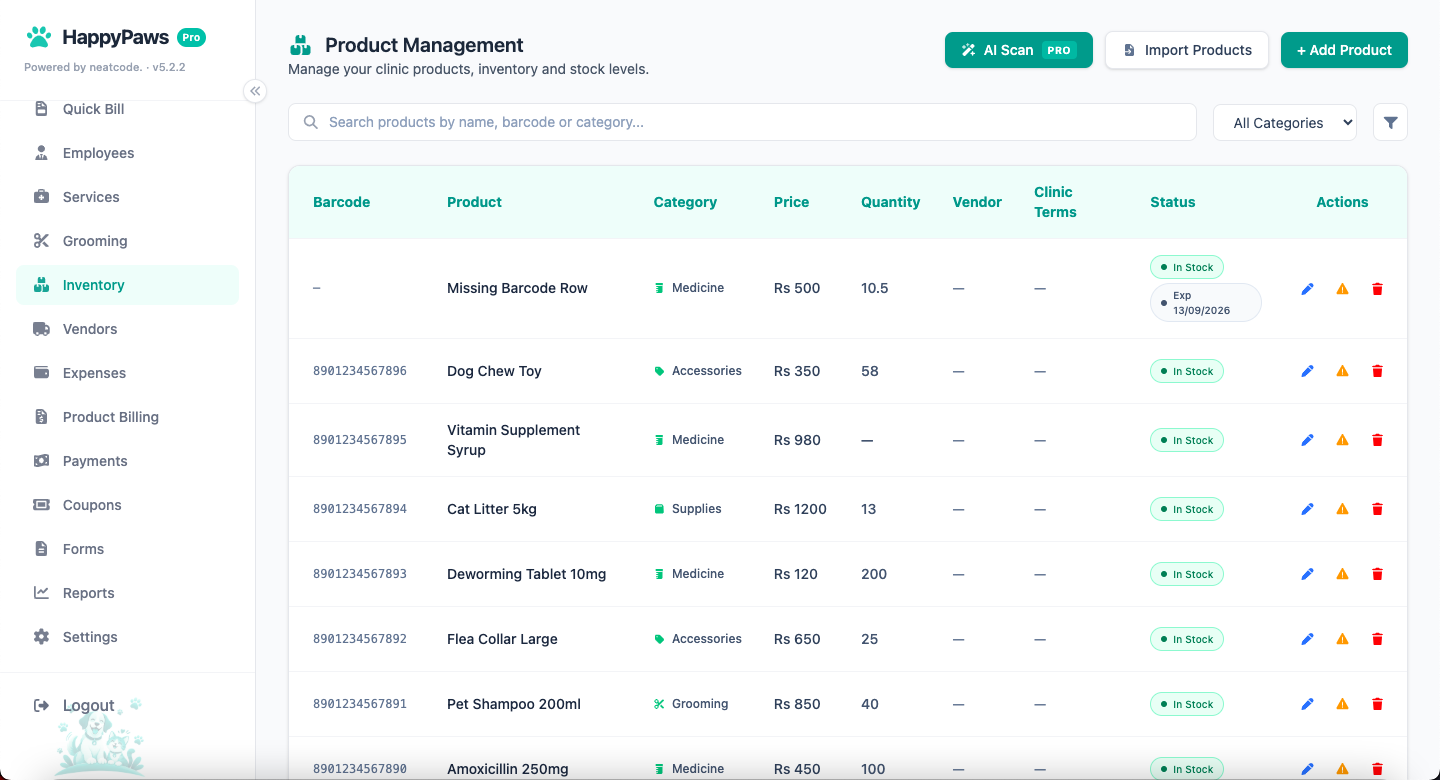The image size is (1440, 780).
Task: Launch the AI Scan PRO button
Action: 1018,50
